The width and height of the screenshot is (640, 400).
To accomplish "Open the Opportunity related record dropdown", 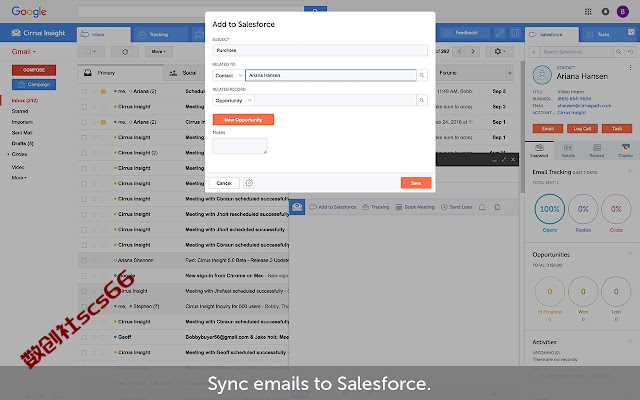I will pyautogui.click(x=233, y=100).
